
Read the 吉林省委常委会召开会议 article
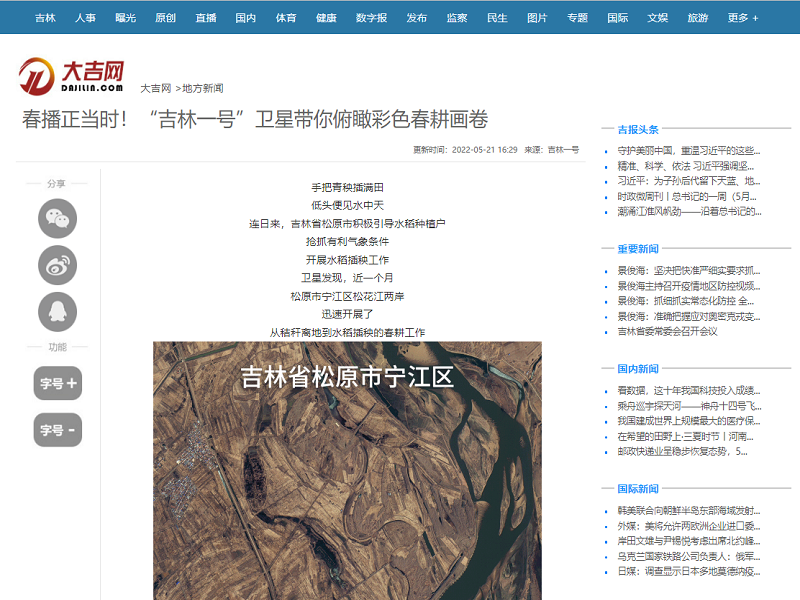tap(667, 331)
